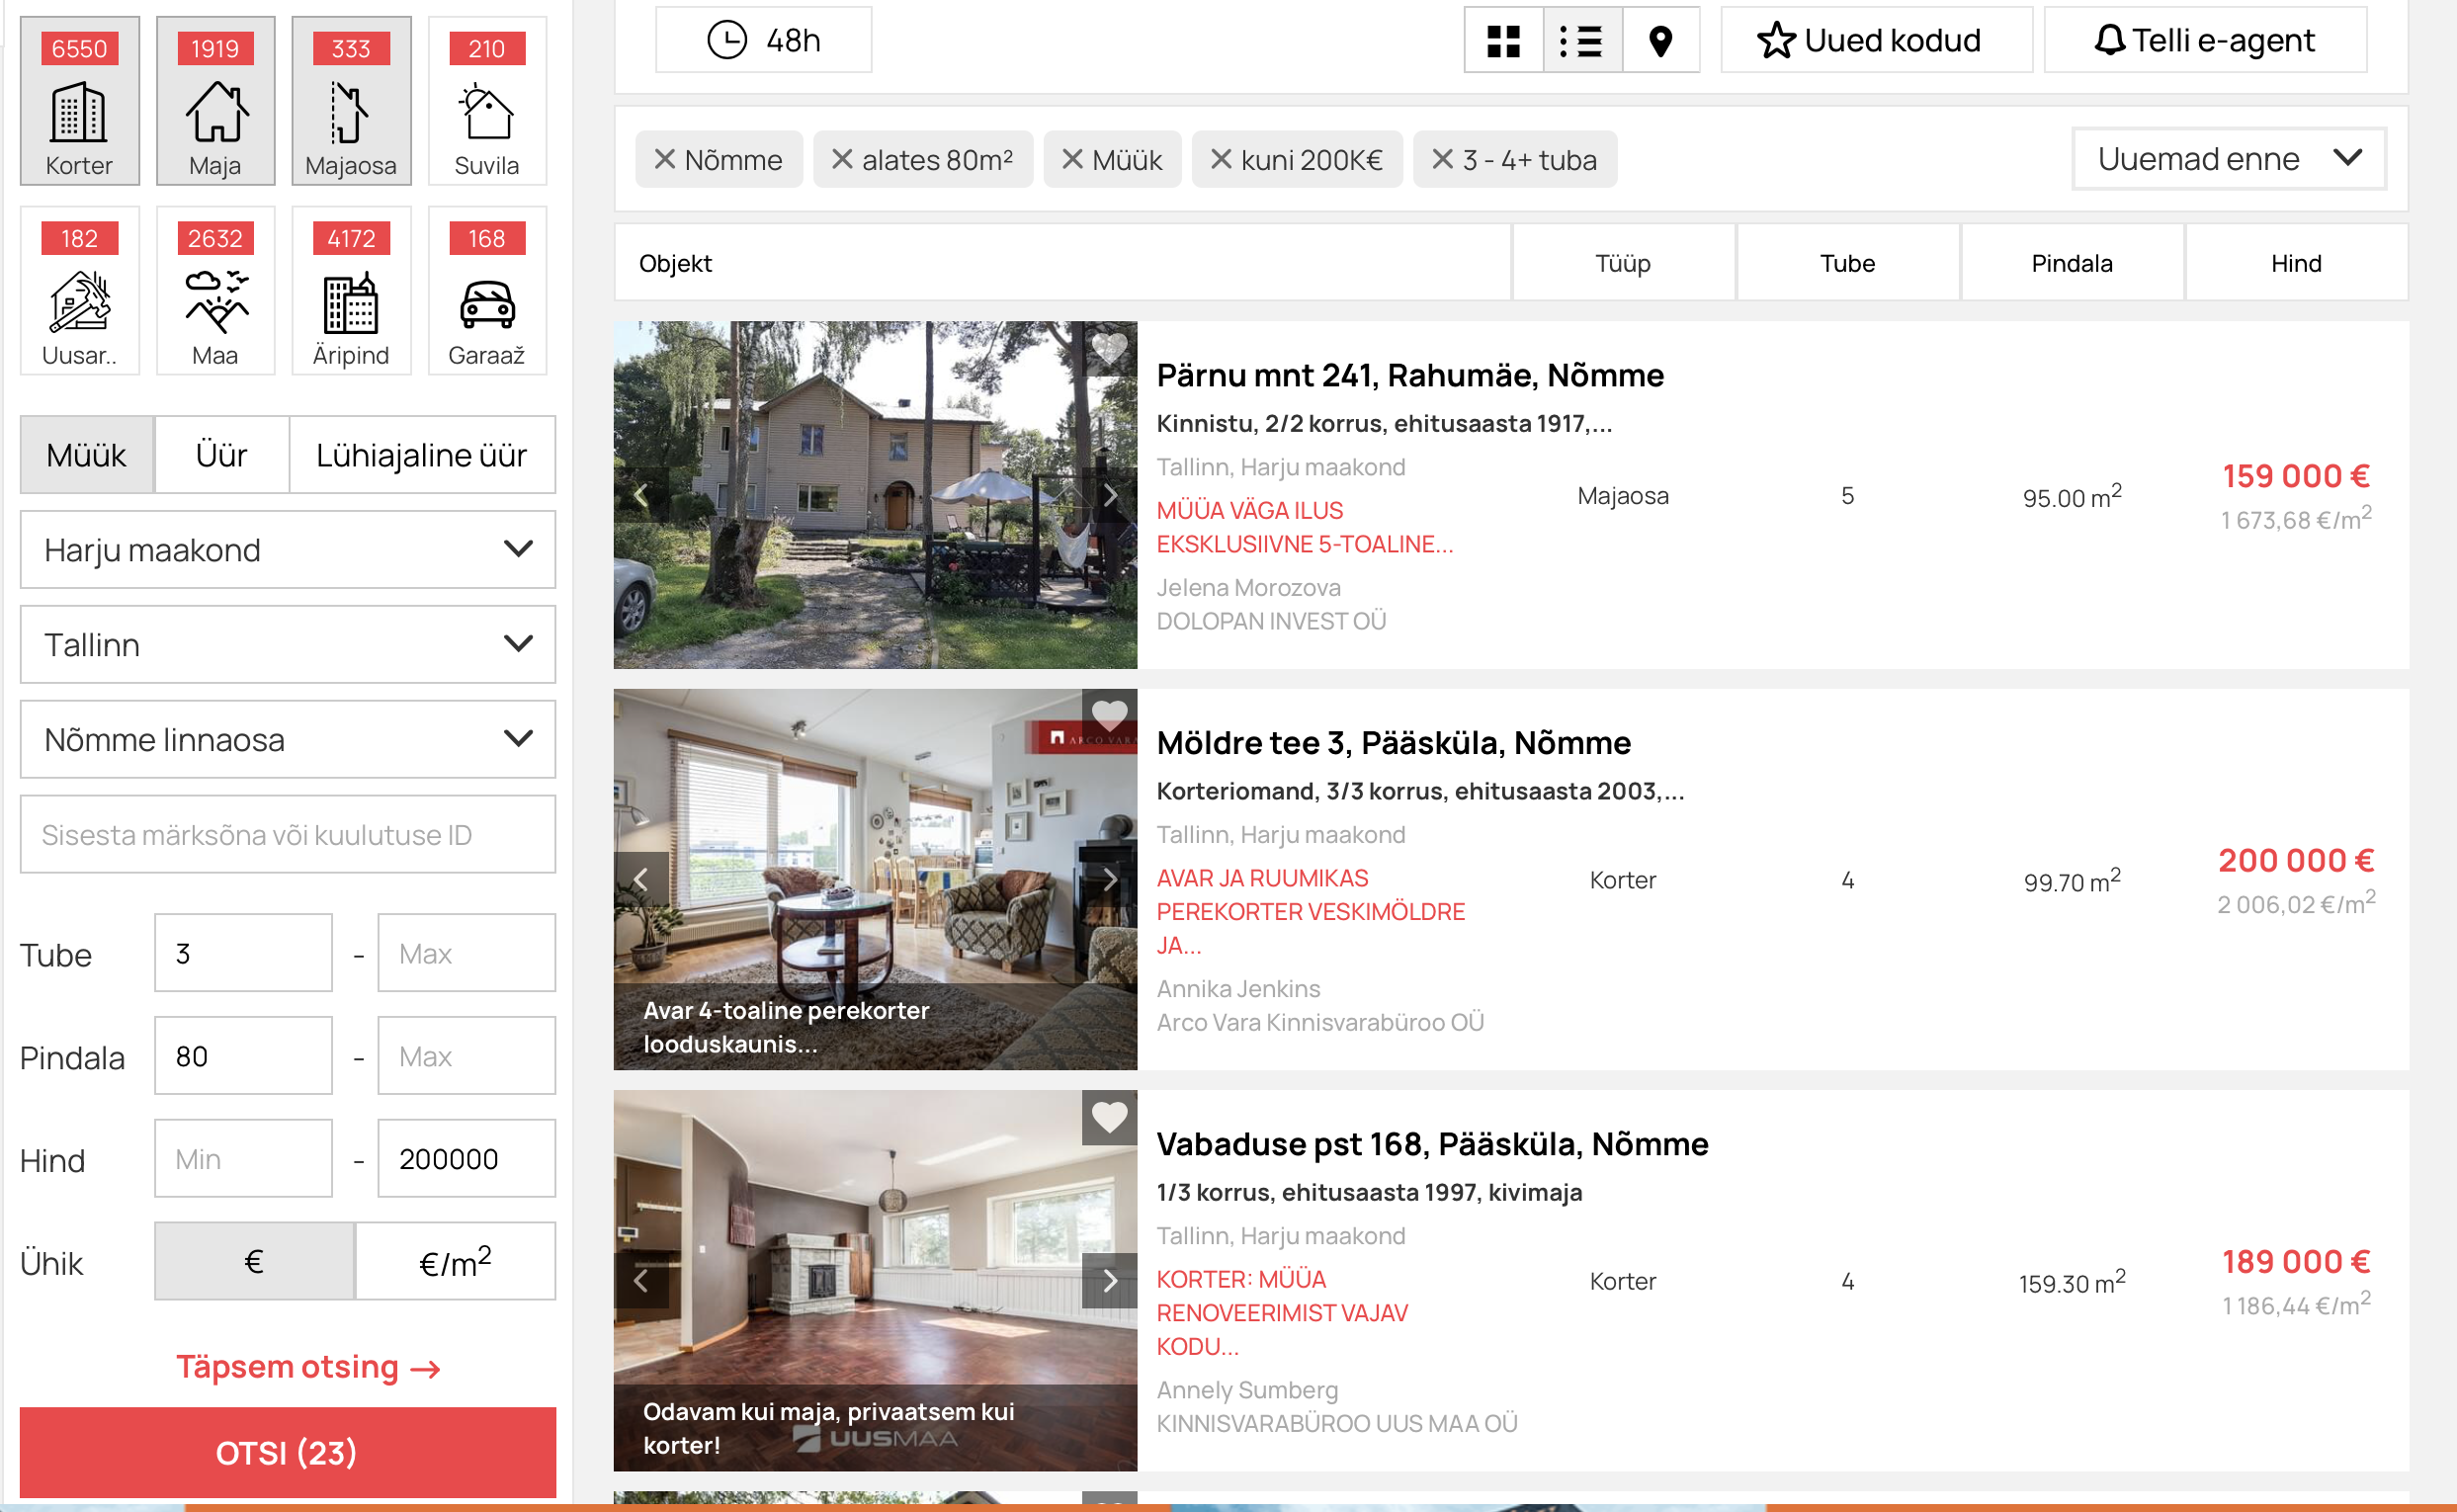
Task: Open agent Annely Sumberg profile
Action: pyautogui.click(x=1247, y=1391)
